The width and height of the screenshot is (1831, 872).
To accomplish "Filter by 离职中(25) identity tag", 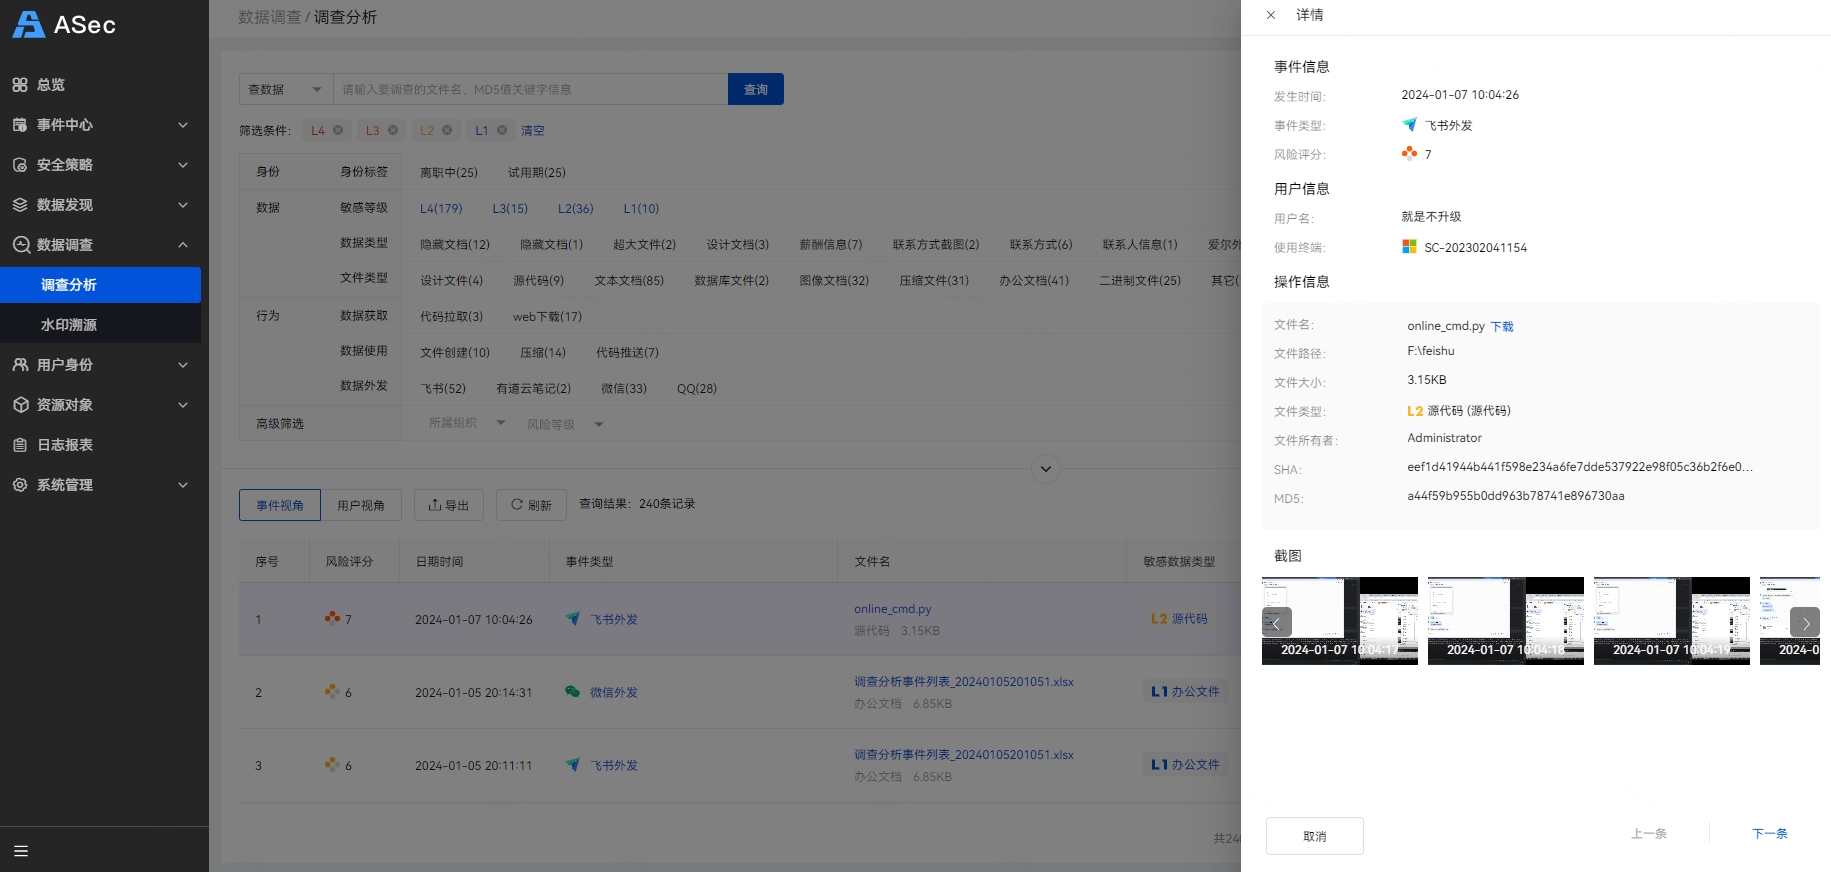I will click(x=449, y=172).
